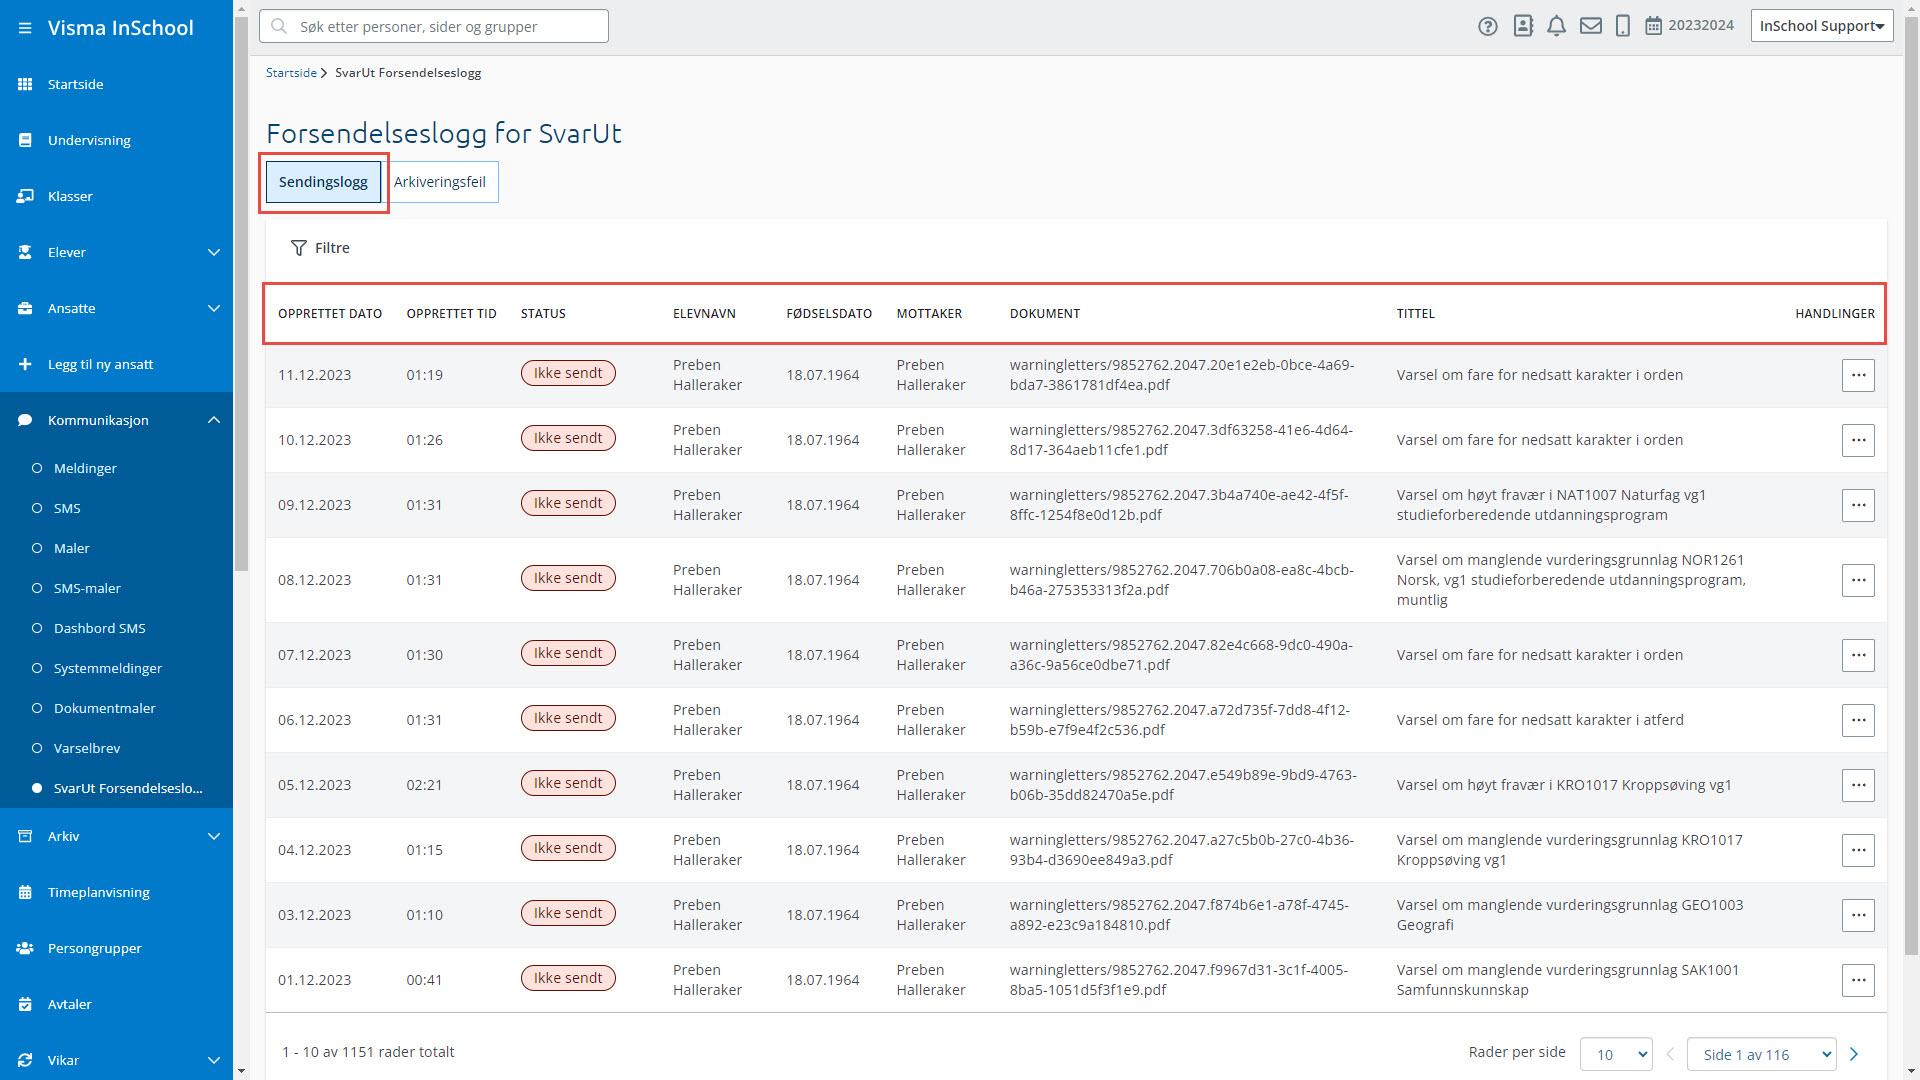Click Legg til ny ansatt
The height and width of the screenshot is (1080, 1920).
[x=100, y=364]
